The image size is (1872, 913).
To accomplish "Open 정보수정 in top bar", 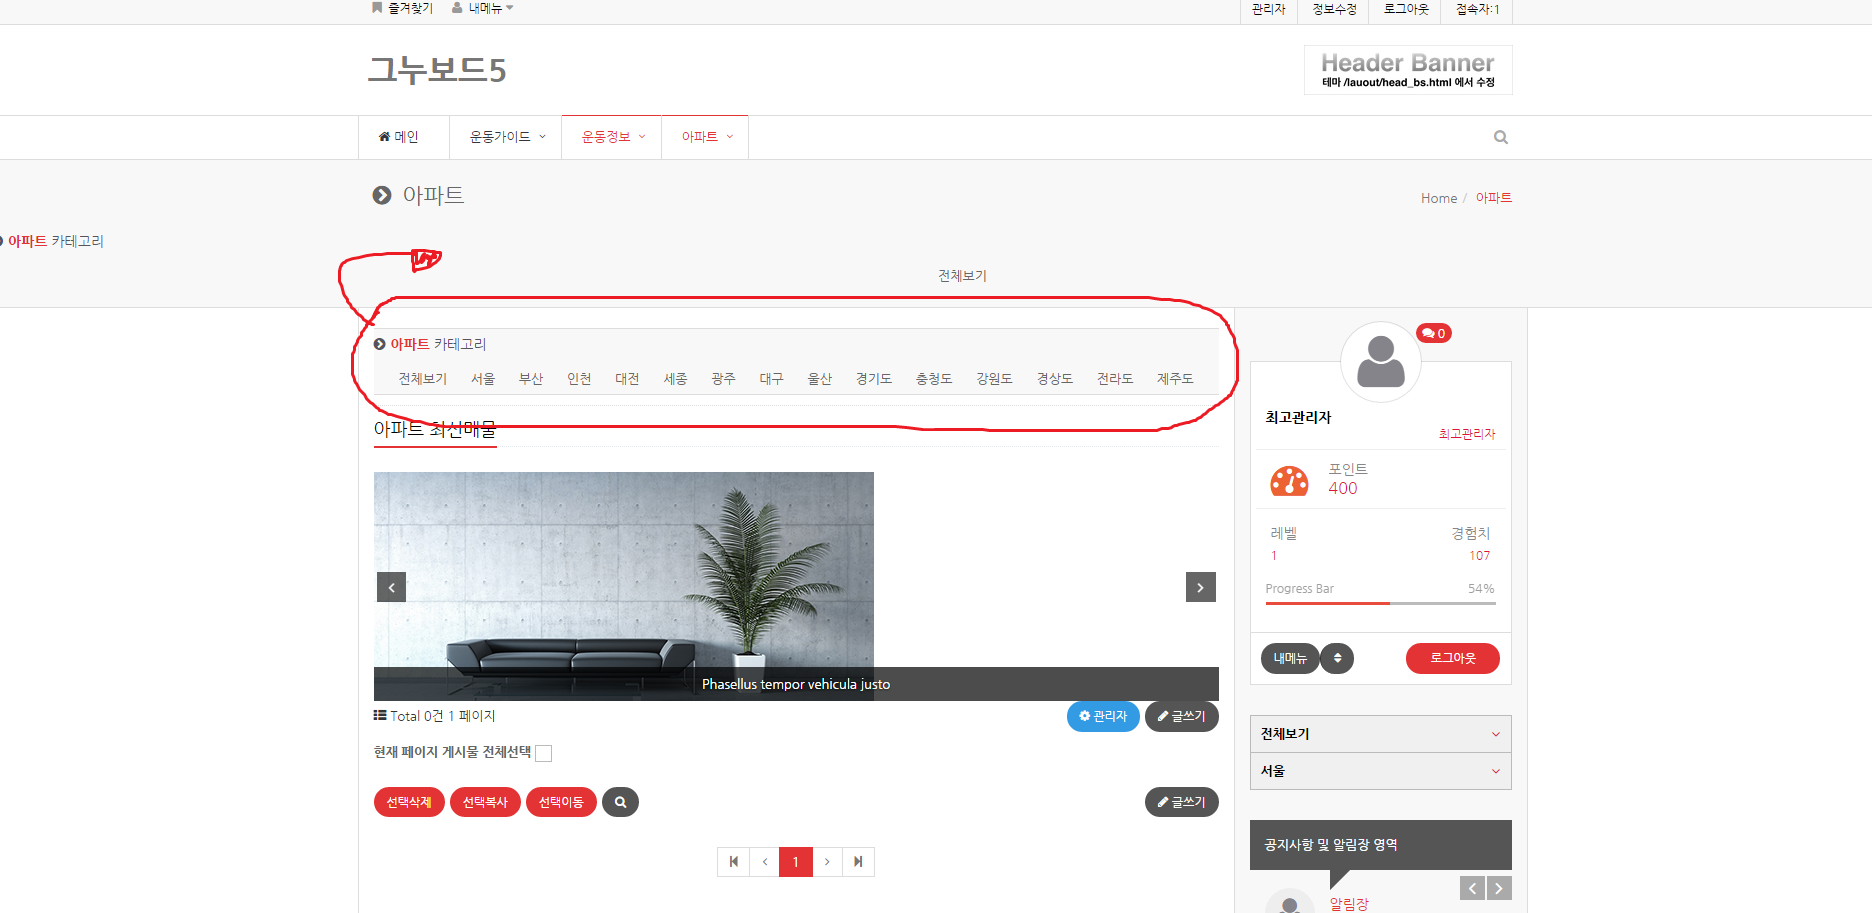I will (1334, 9).
